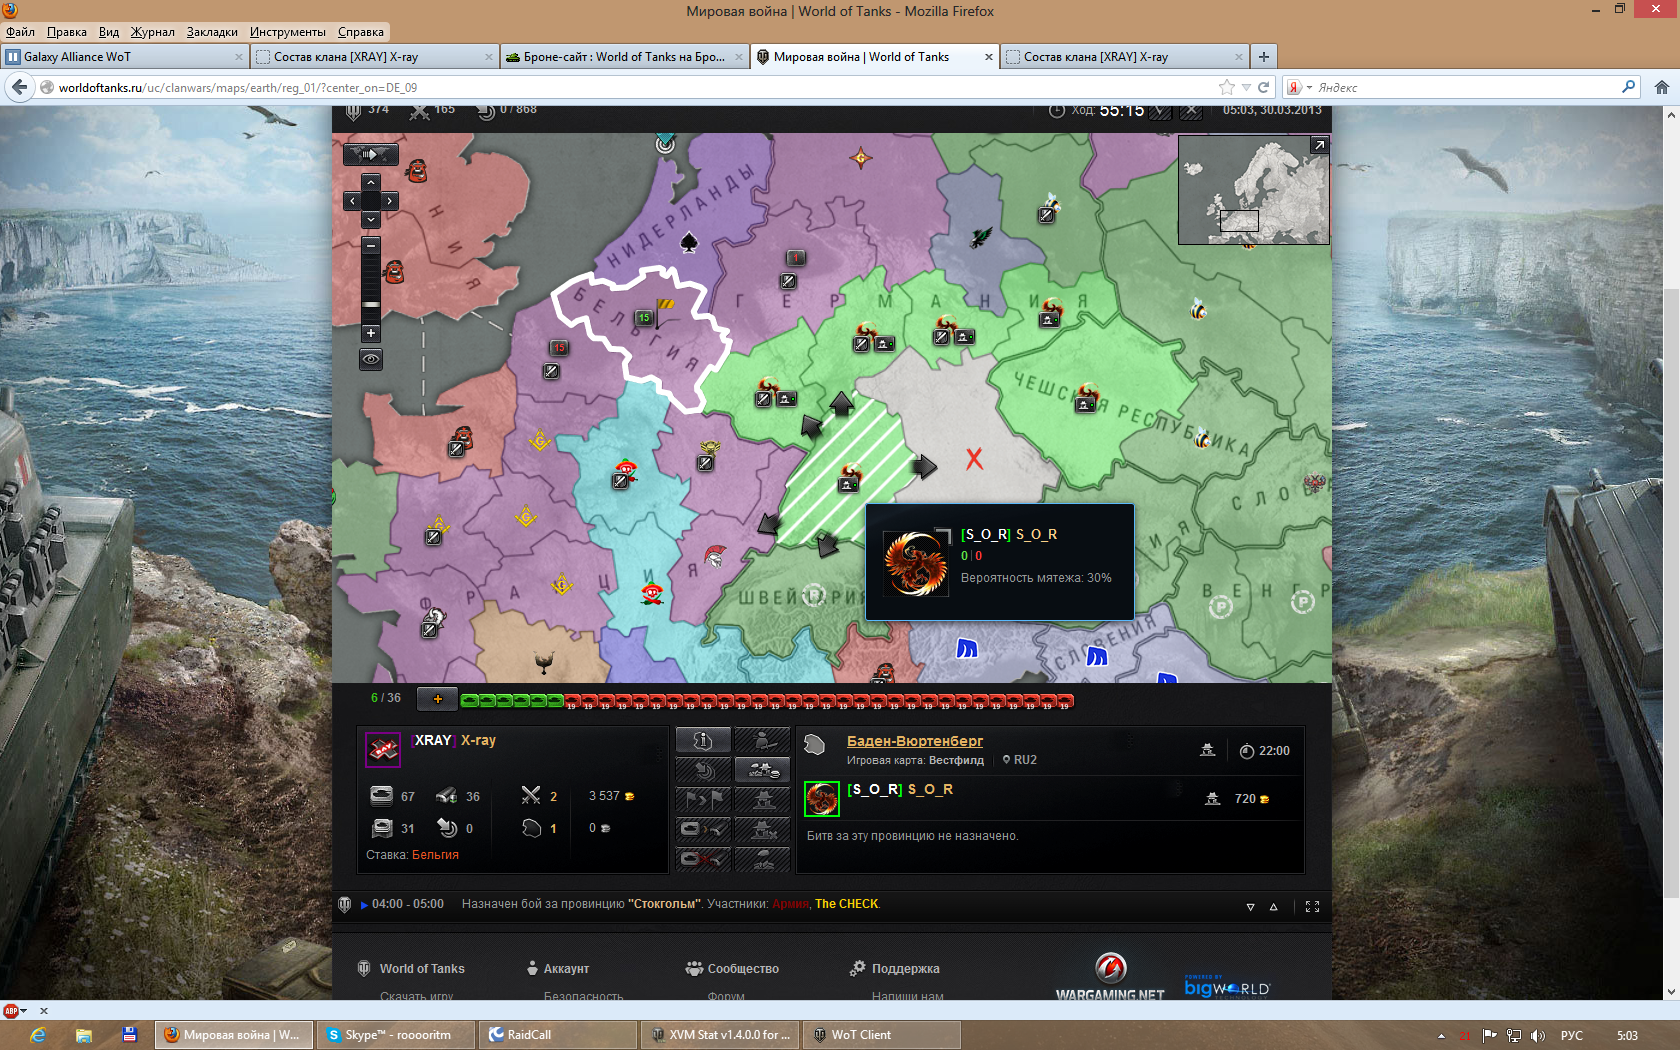Expand event log to fullscreen

[1312, 906]
